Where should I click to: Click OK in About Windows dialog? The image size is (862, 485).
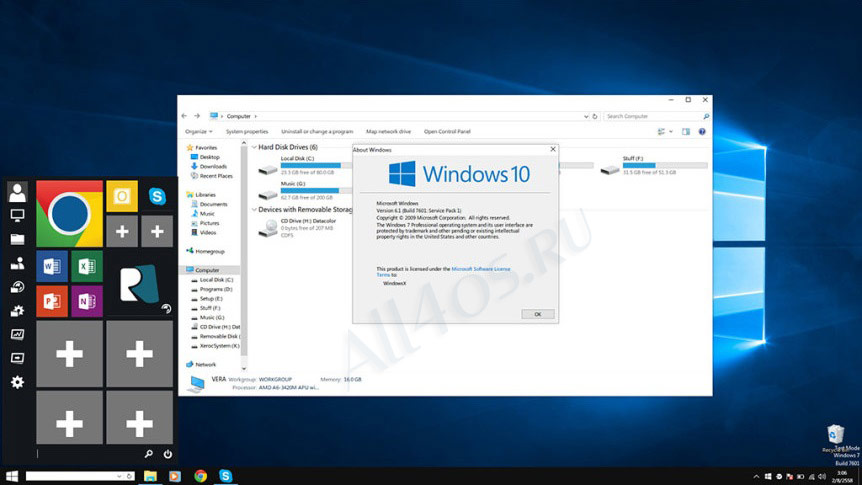(538, 314)
